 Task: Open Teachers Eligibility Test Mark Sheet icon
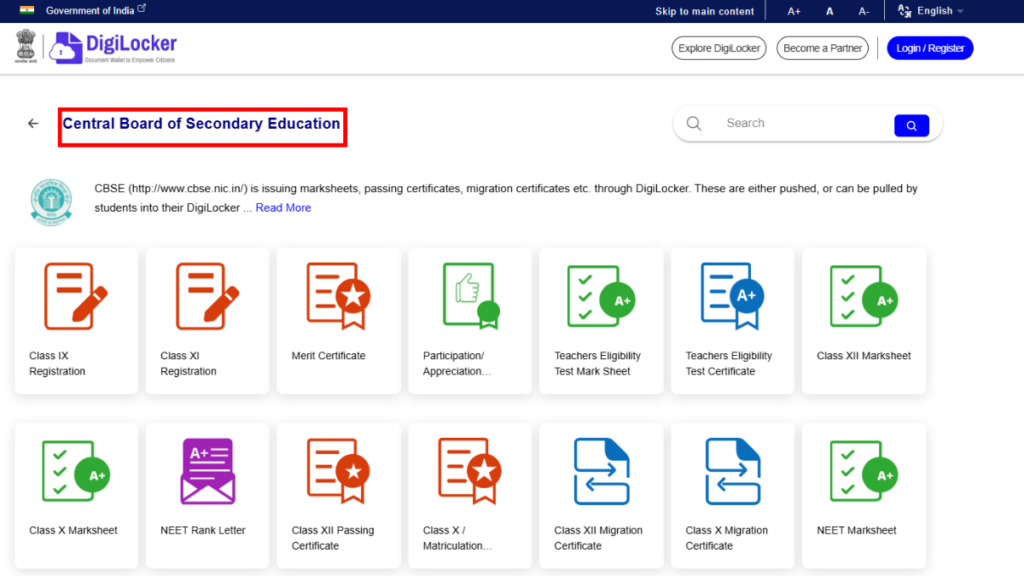pos(601,296)
